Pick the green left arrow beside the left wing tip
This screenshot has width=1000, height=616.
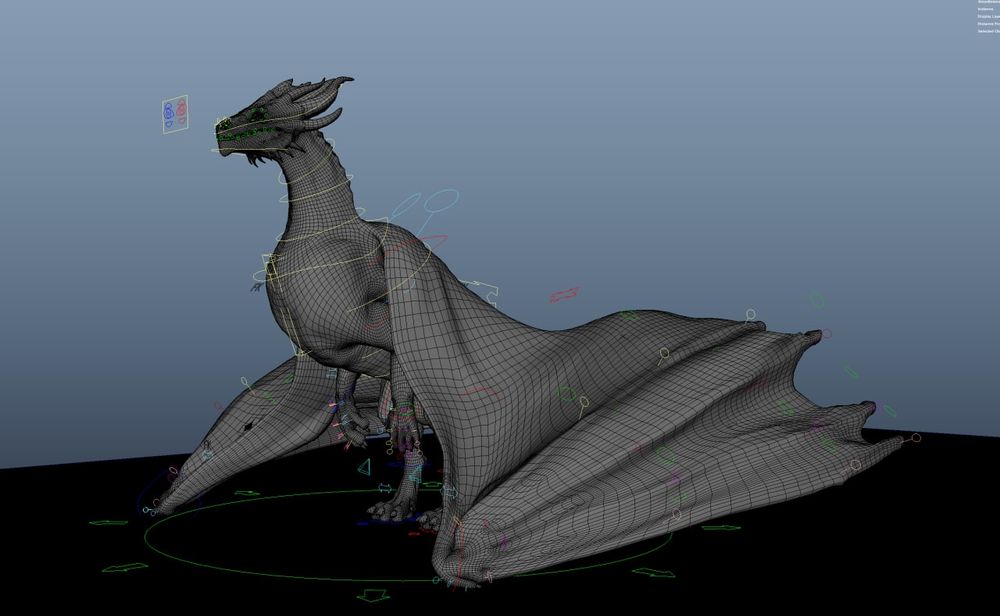point(108,522)
